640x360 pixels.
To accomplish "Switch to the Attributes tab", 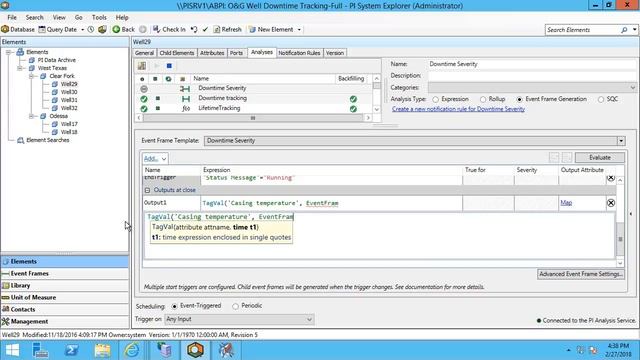I will tap(212, 53).
